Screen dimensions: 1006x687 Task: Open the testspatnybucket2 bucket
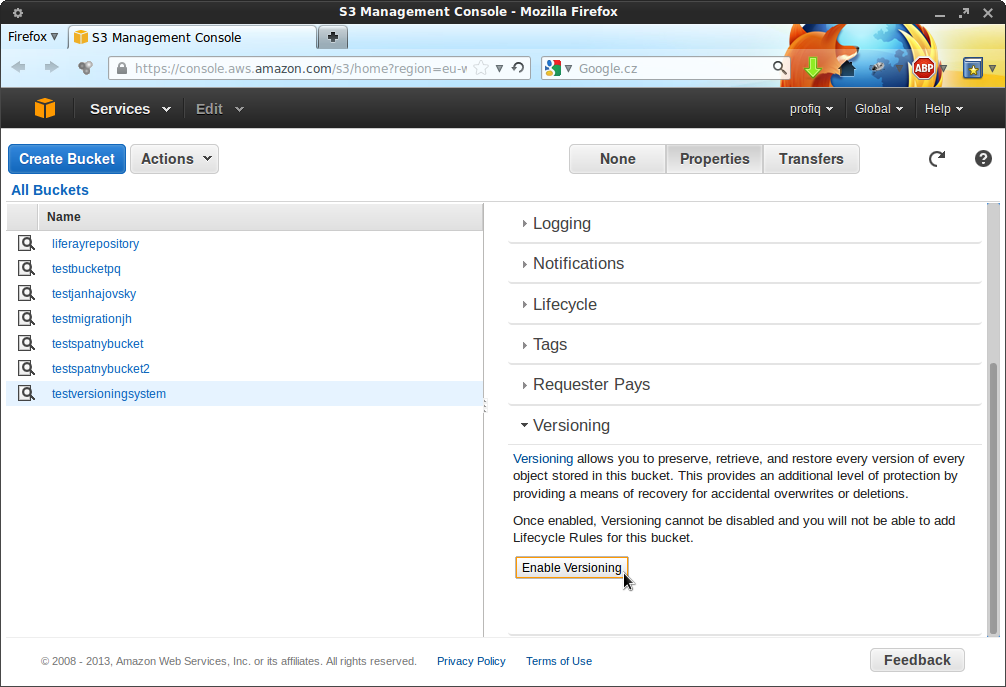tap(101, 369)
